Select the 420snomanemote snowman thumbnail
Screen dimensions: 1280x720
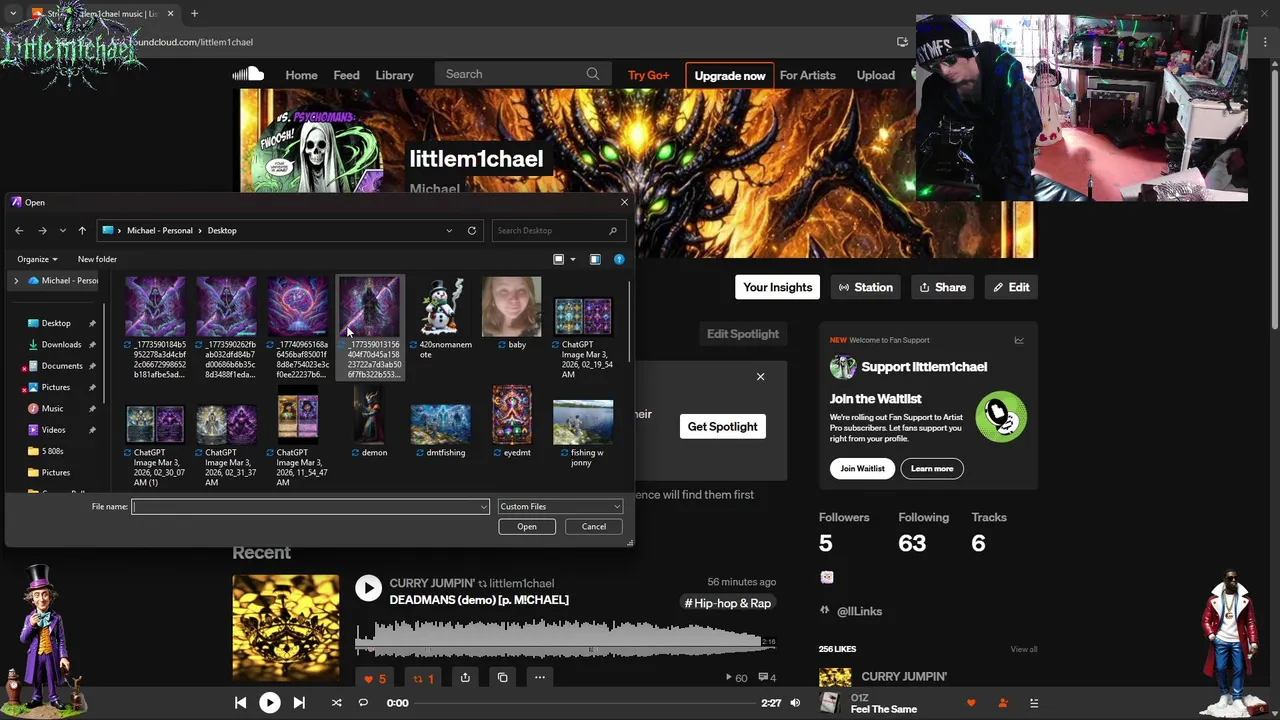[x=441, y=307]
